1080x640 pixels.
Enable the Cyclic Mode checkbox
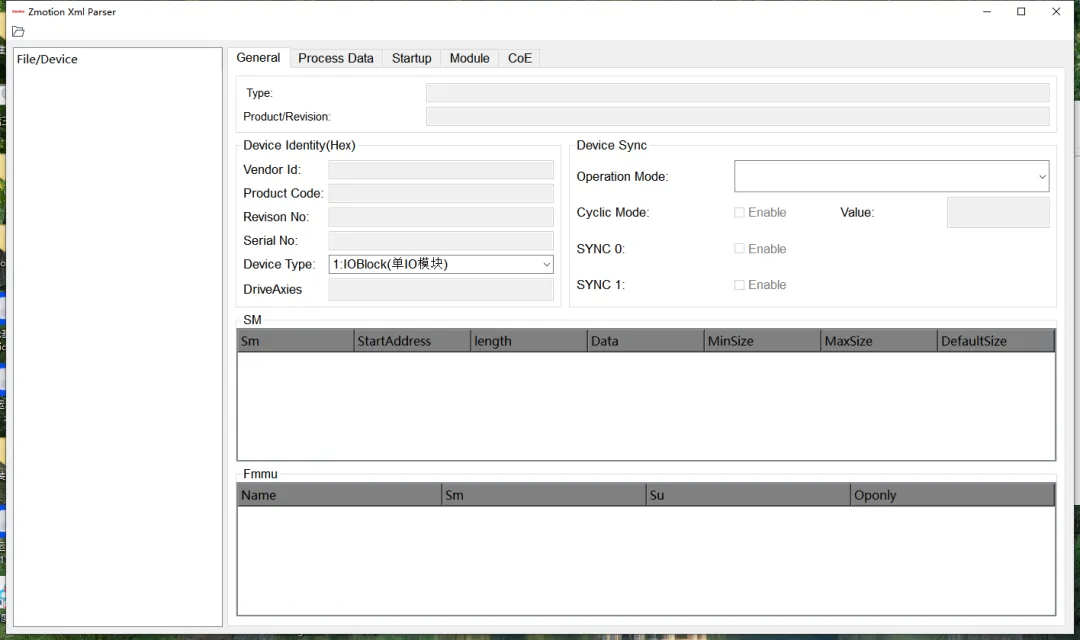click(x=739, y=212)
